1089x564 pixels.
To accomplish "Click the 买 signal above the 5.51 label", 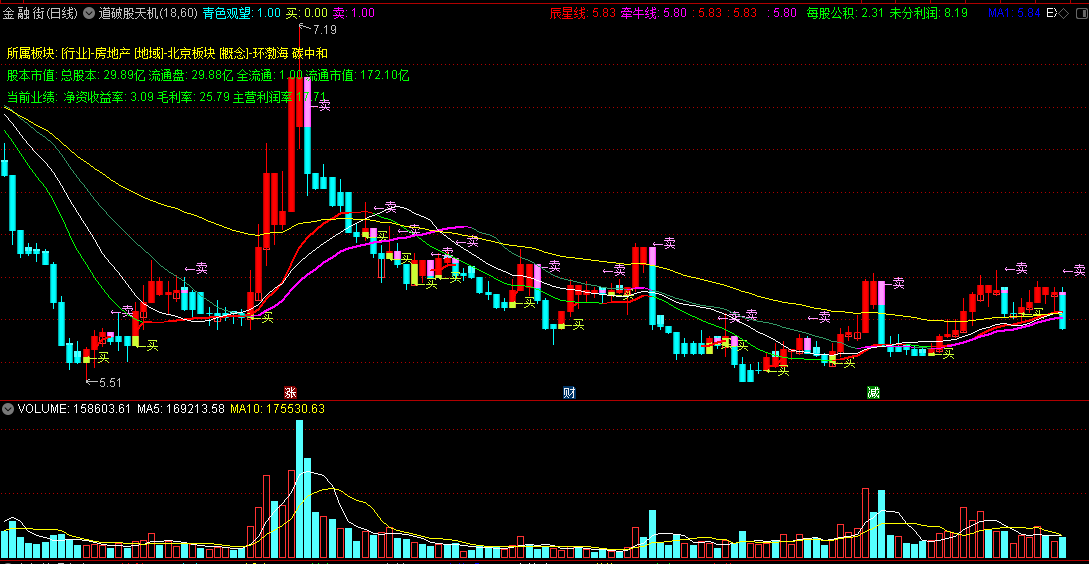I will pyautogui.click(x=99, y=358).
